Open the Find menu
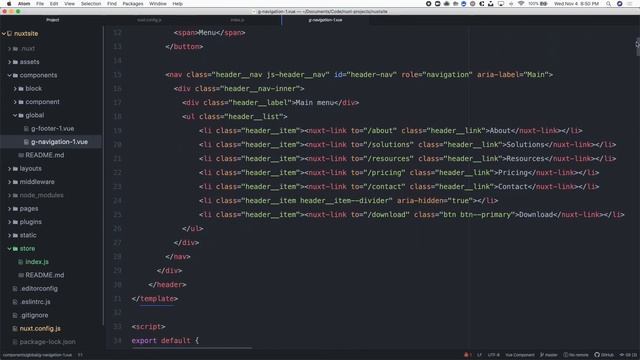The height and width of the screenshot is (360, 640). coord(112,4)
